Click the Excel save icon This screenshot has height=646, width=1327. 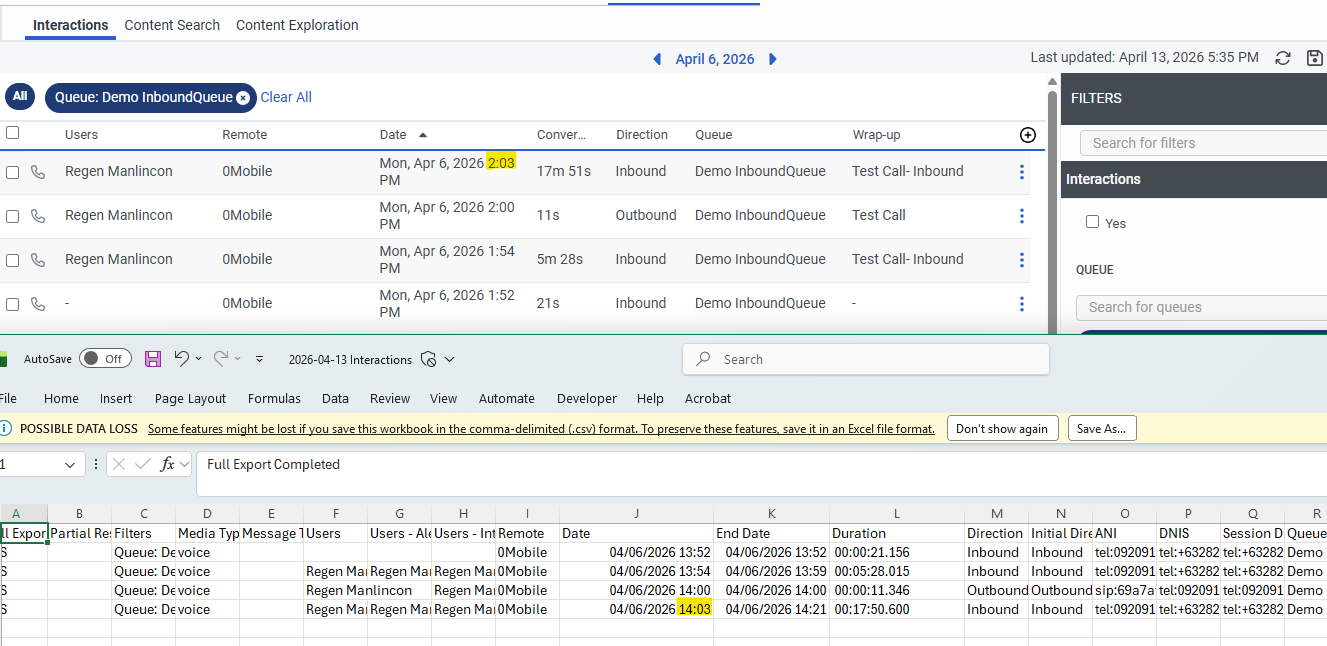tap(153, 359)
